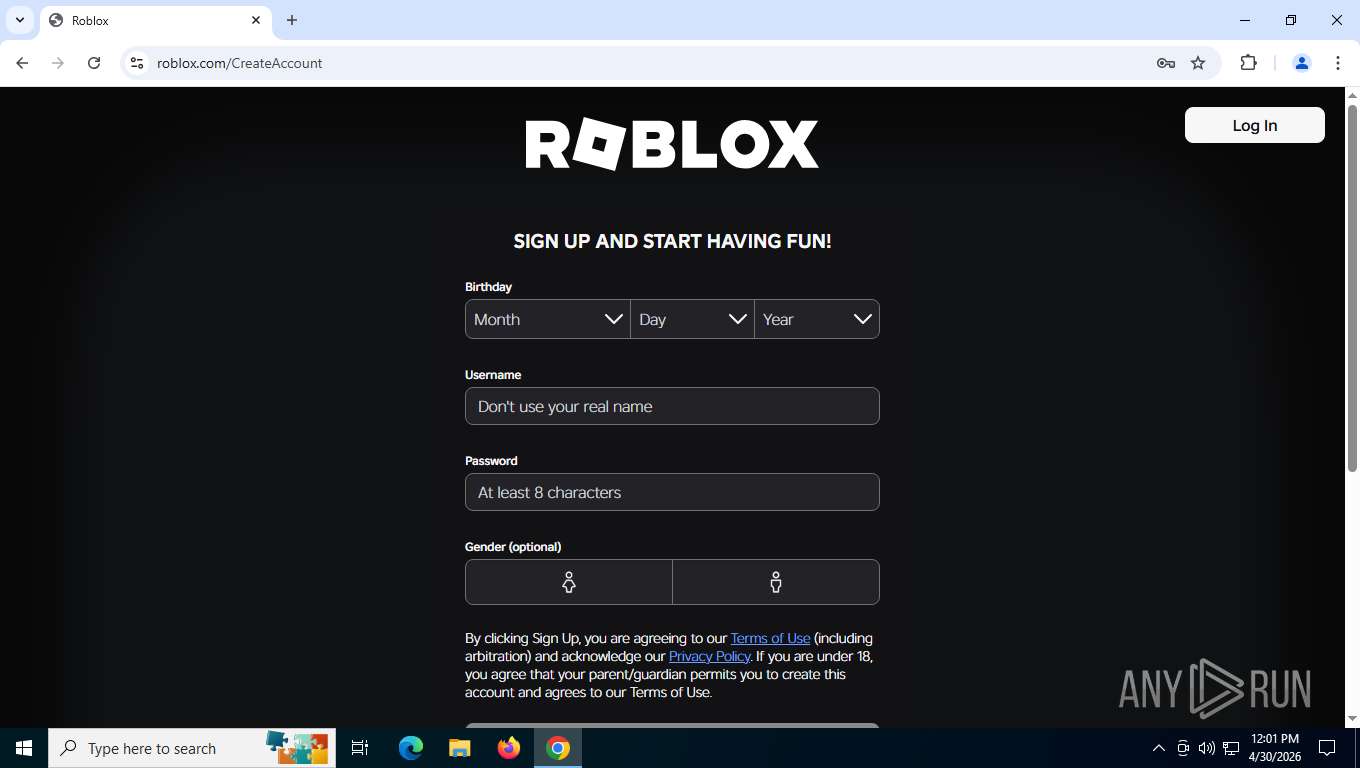The width and height of the screenshot is (1360, 768).
Task: Open Task View on the taskbar
Action: click(360, 748)
